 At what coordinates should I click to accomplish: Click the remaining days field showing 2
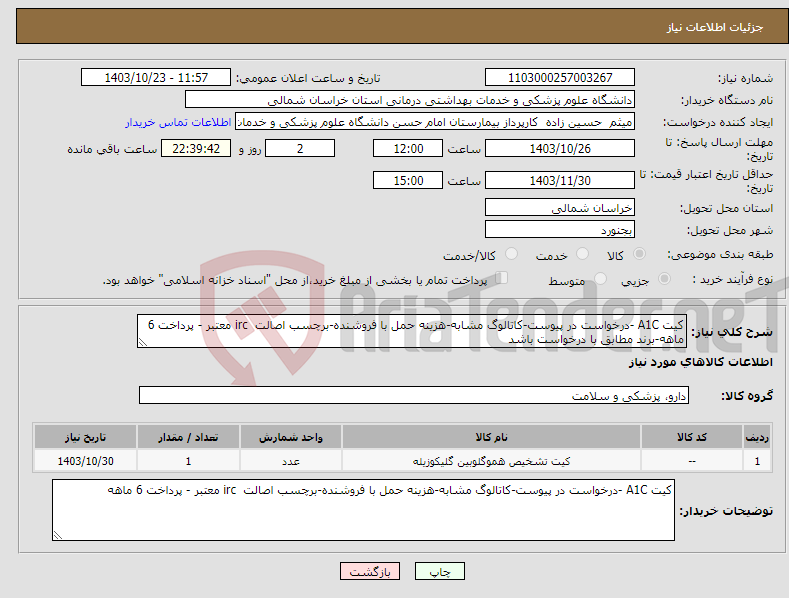point(300,148)
